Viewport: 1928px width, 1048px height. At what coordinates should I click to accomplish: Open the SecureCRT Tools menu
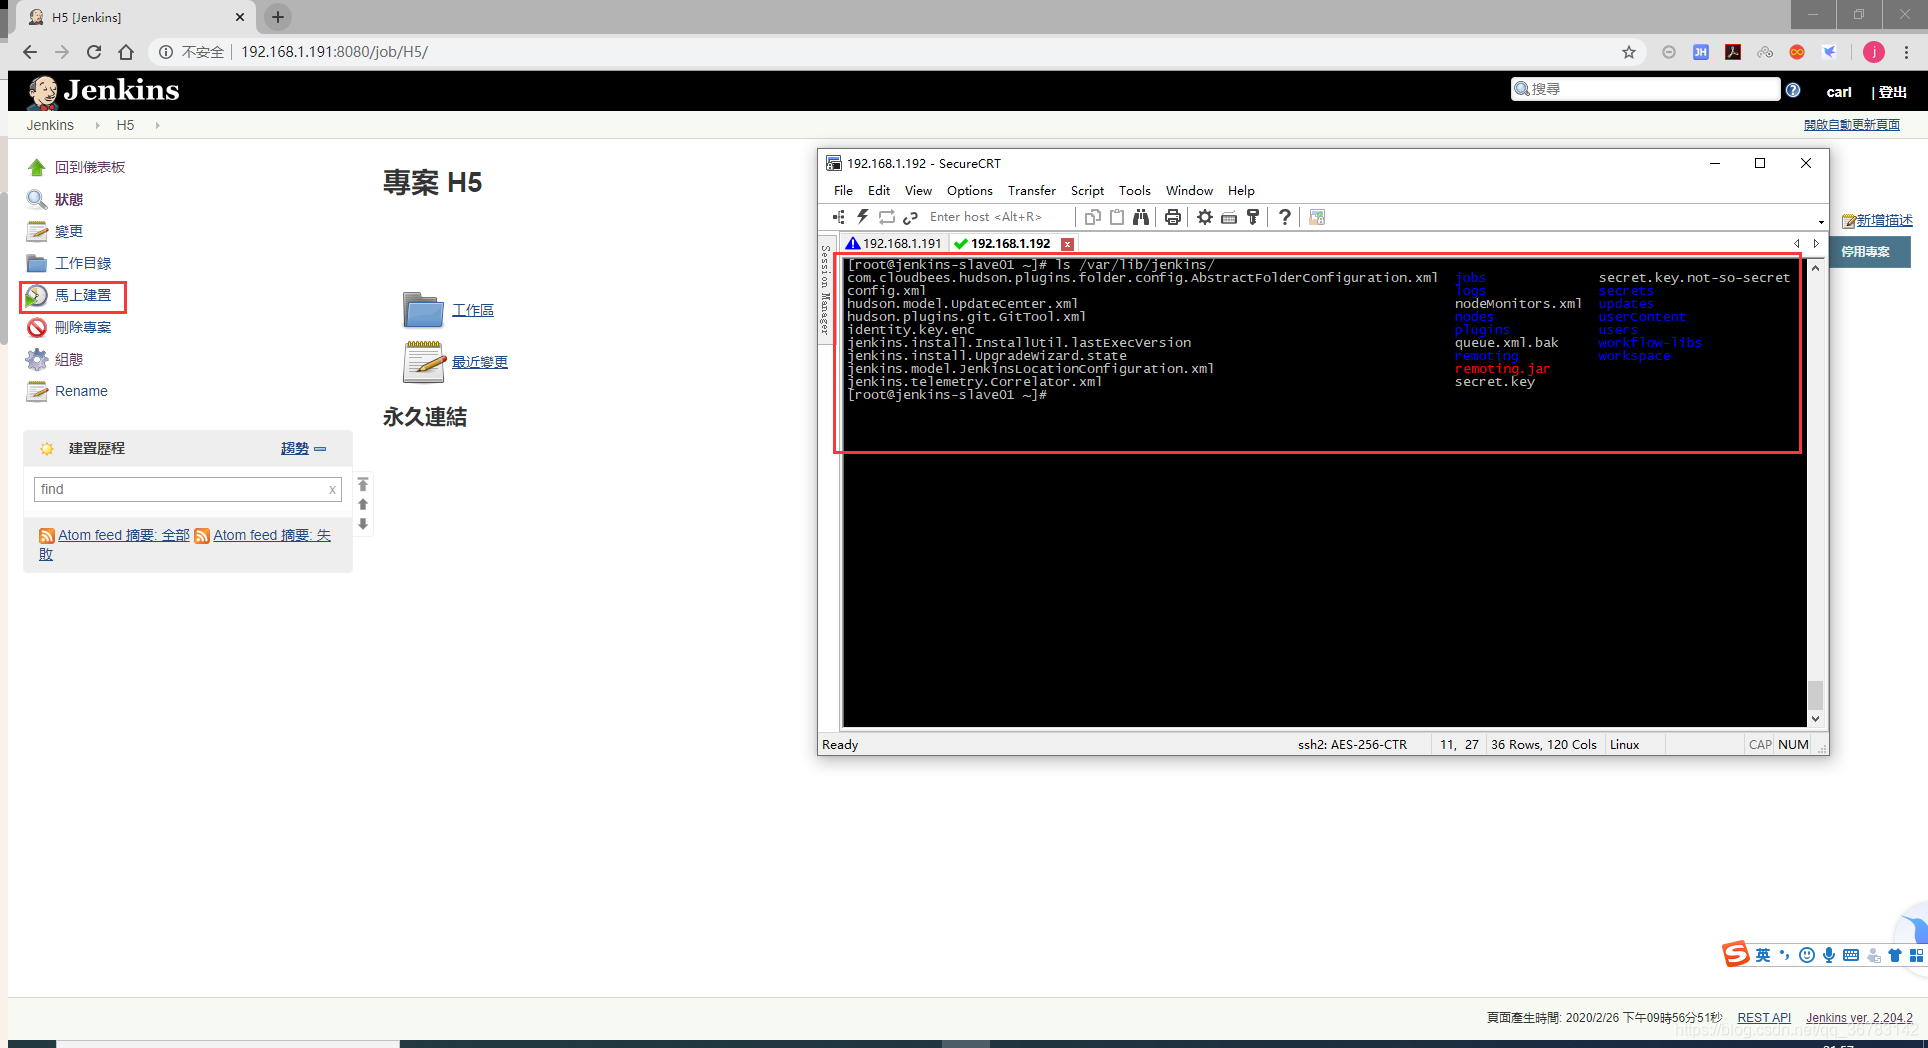(x=1134, y=191)
